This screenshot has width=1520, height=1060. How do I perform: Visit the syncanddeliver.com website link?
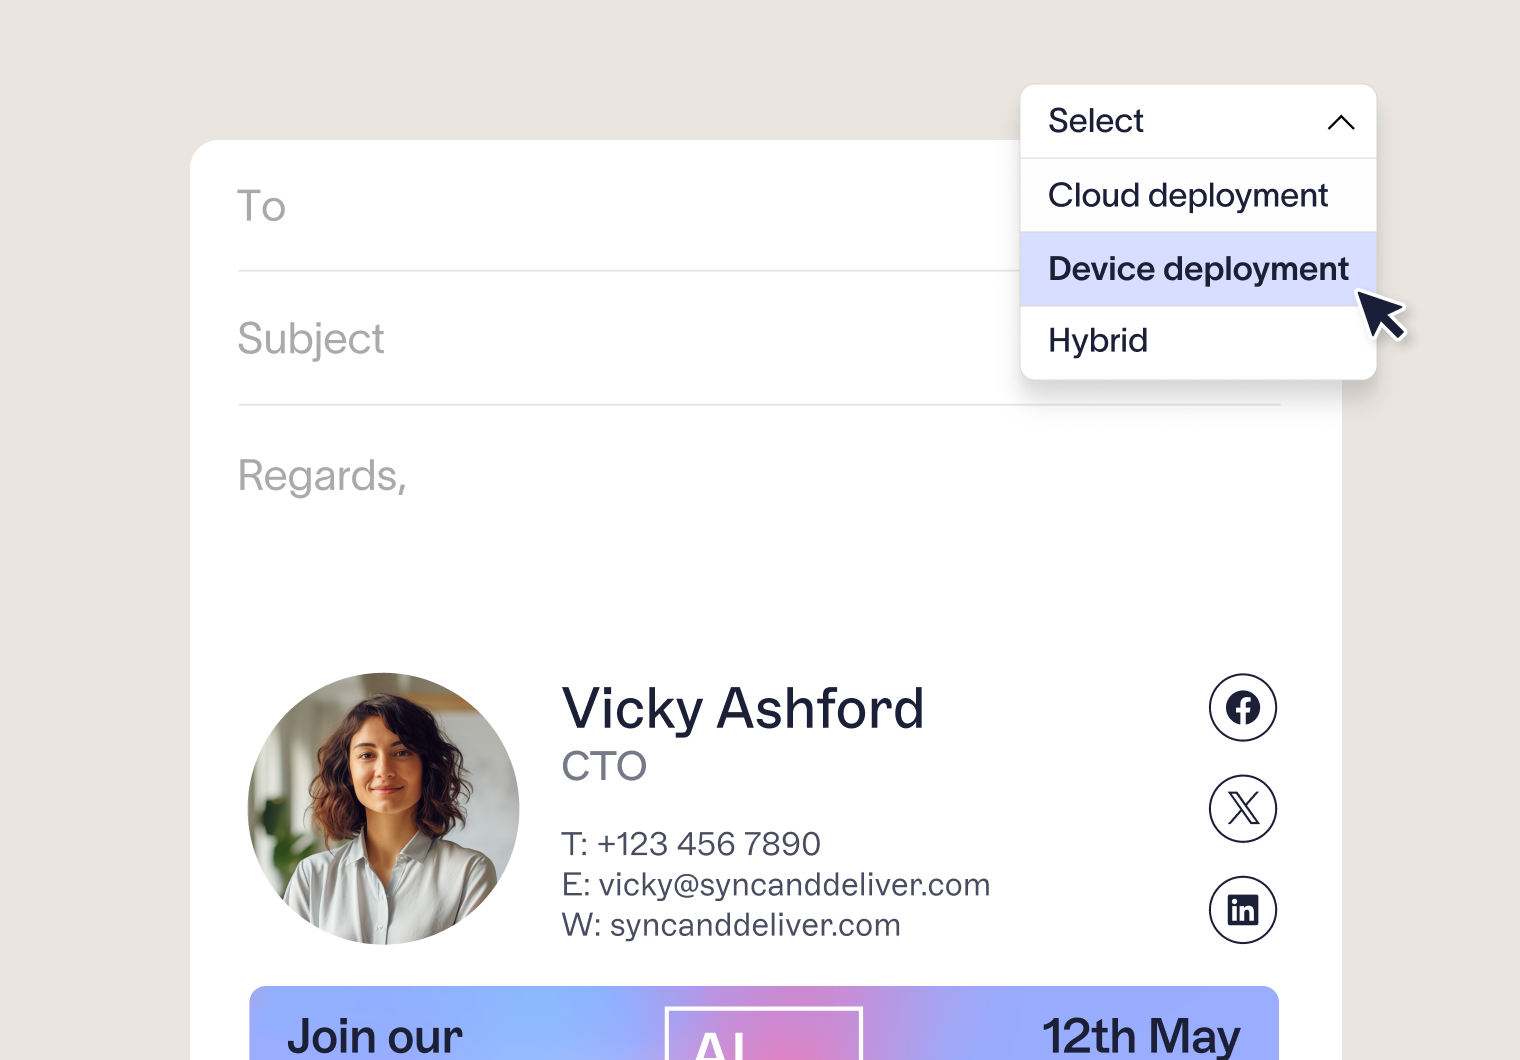tap(755, 925)
